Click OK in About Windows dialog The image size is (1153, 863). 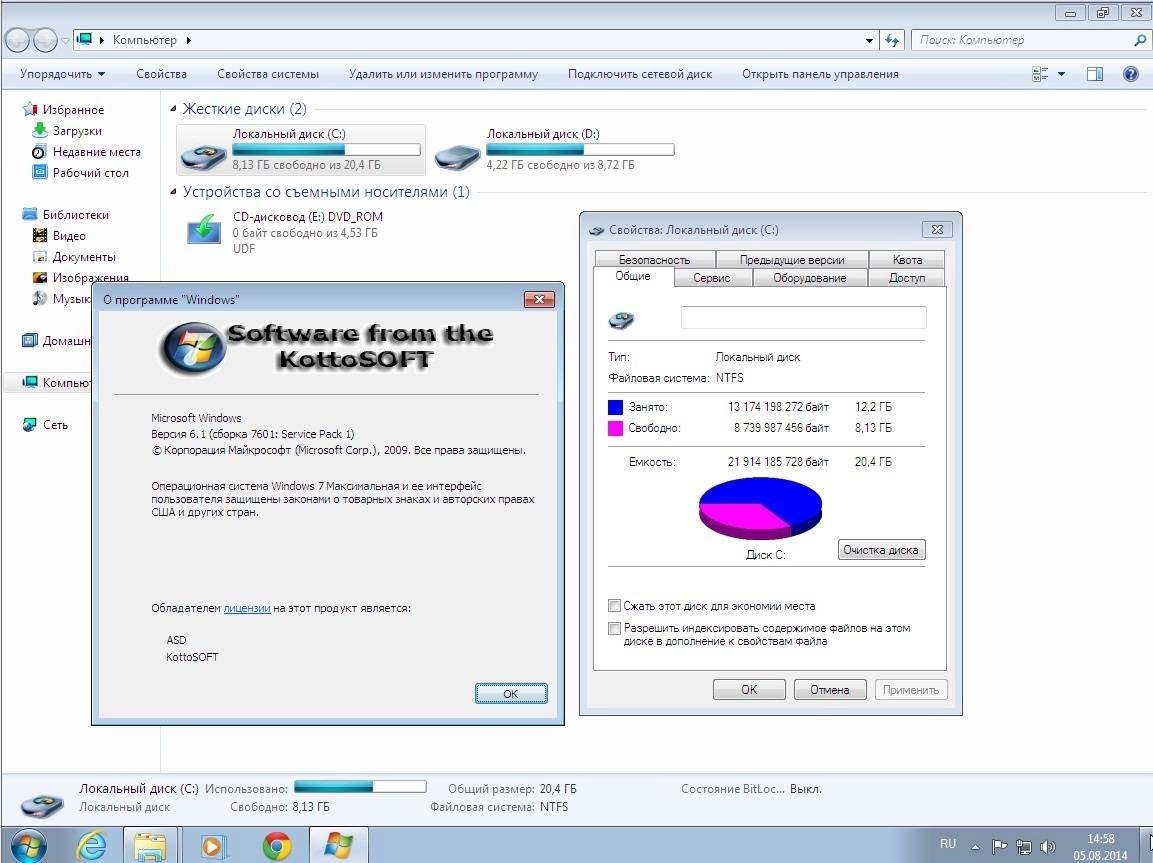pos(511,694)
